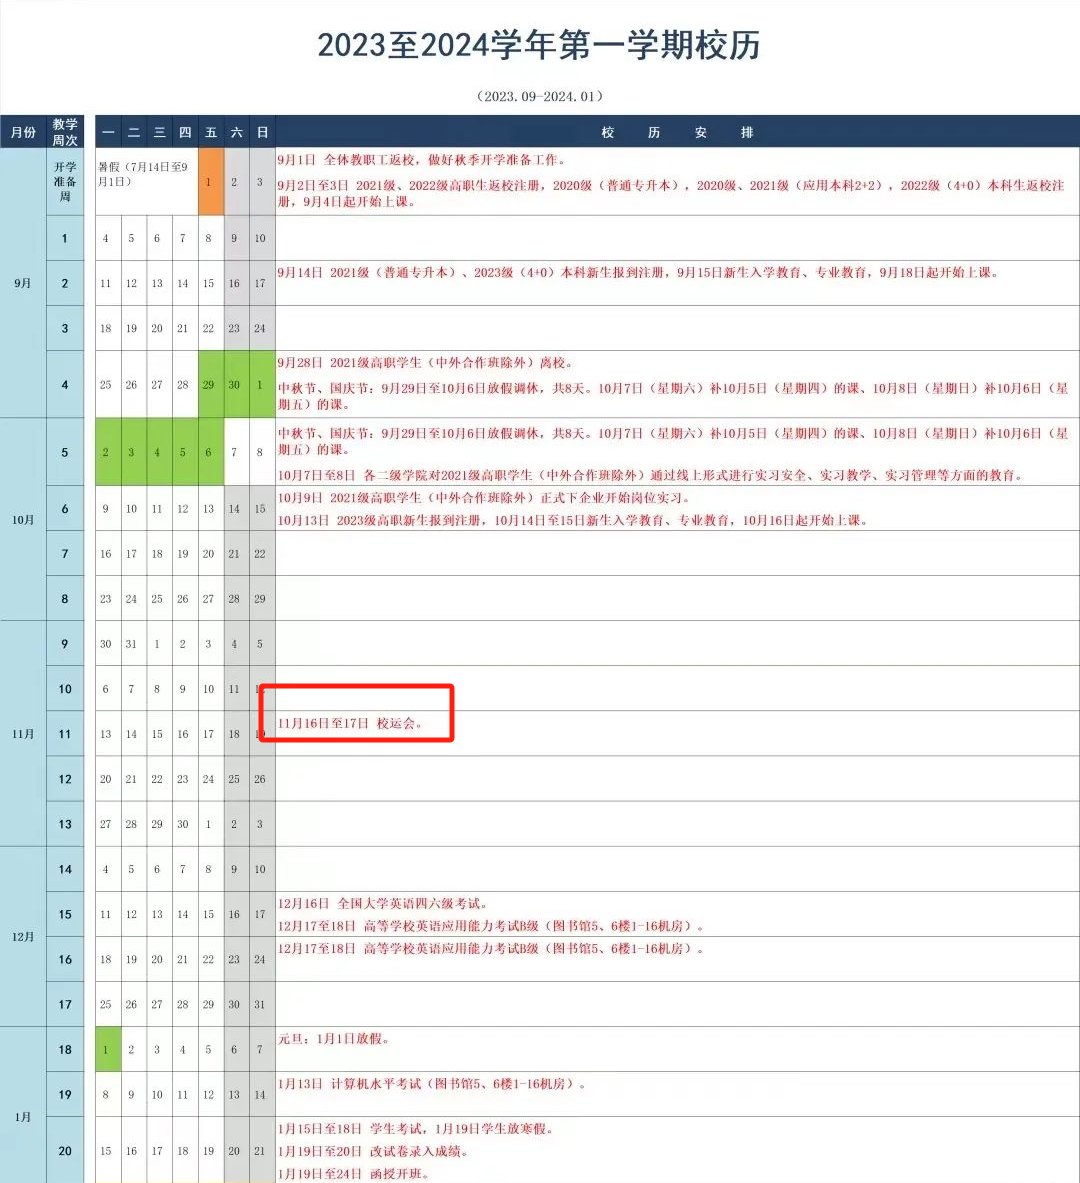Click the 9月1日 全体教职工返校 note
The width and height of the screenshot is (1080, 1183).
421,160
